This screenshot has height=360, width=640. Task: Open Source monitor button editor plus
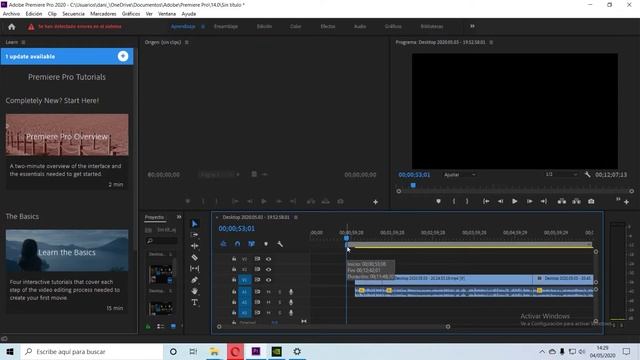coord(376,202)
